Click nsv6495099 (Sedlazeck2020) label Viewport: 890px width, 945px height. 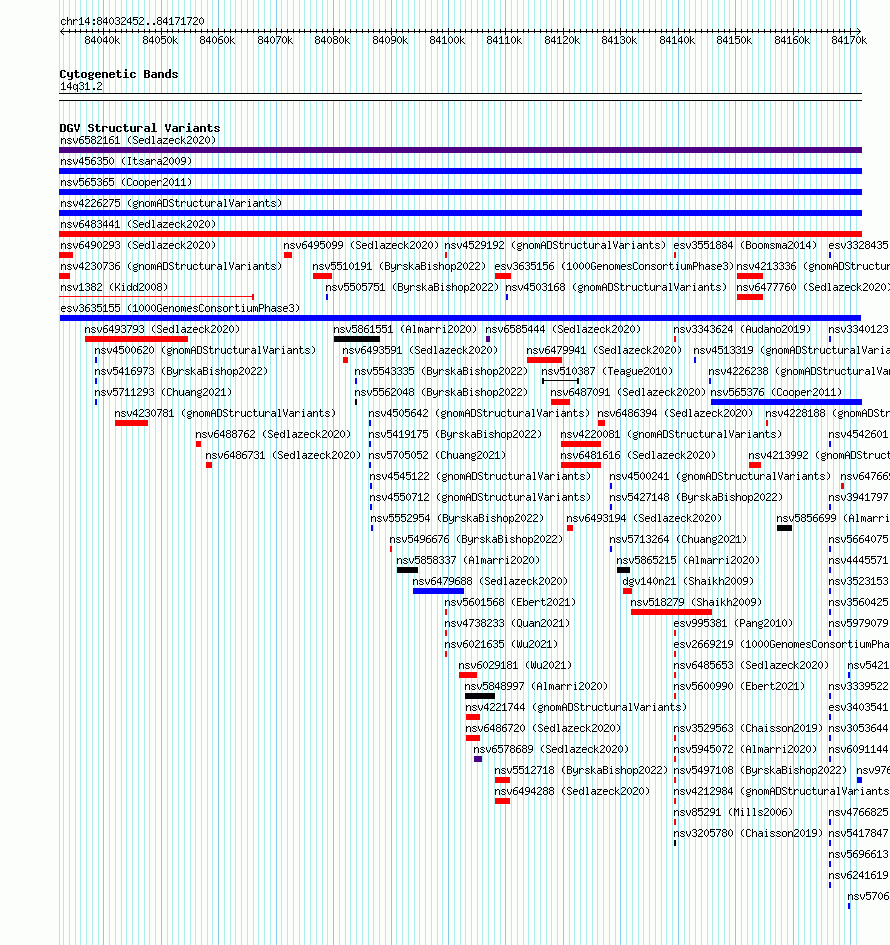(x=362, y=246)
